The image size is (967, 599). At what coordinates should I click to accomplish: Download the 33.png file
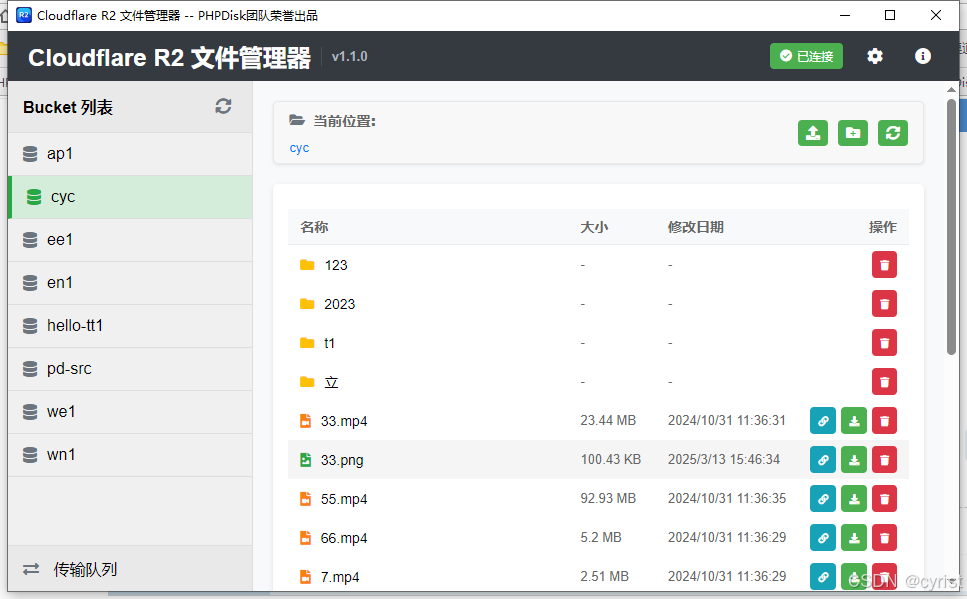[x=854, y=460]
